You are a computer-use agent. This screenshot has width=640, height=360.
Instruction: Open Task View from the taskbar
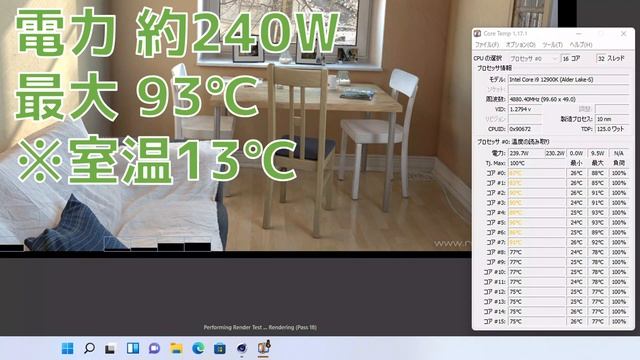point(111,349)
